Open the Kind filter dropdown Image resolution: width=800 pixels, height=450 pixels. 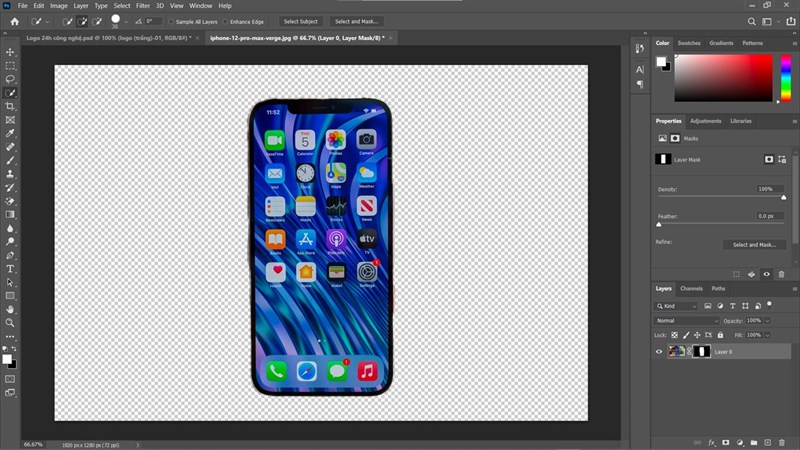[x=677, y=306]
